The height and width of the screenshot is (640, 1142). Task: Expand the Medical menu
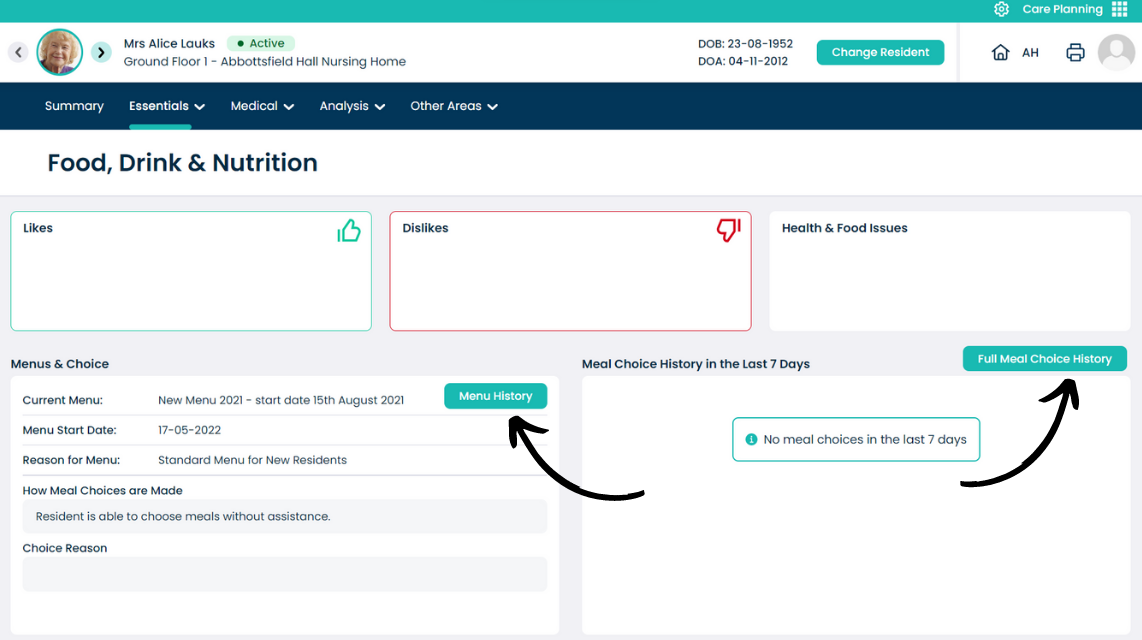pos(262,106)
